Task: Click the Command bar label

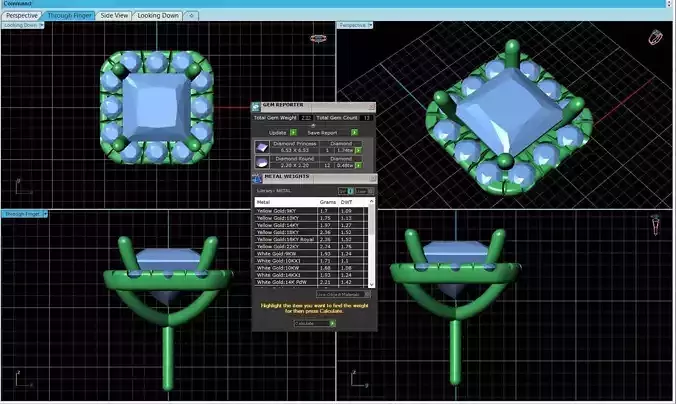Action: click(x=17, y=3)
